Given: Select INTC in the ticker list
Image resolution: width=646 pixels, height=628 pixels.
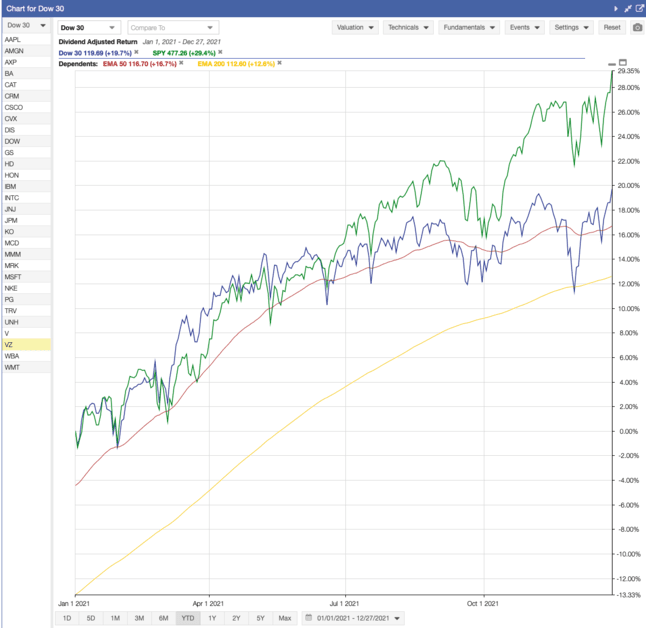Looking at the screenshot, I should (x=26, y=198).
